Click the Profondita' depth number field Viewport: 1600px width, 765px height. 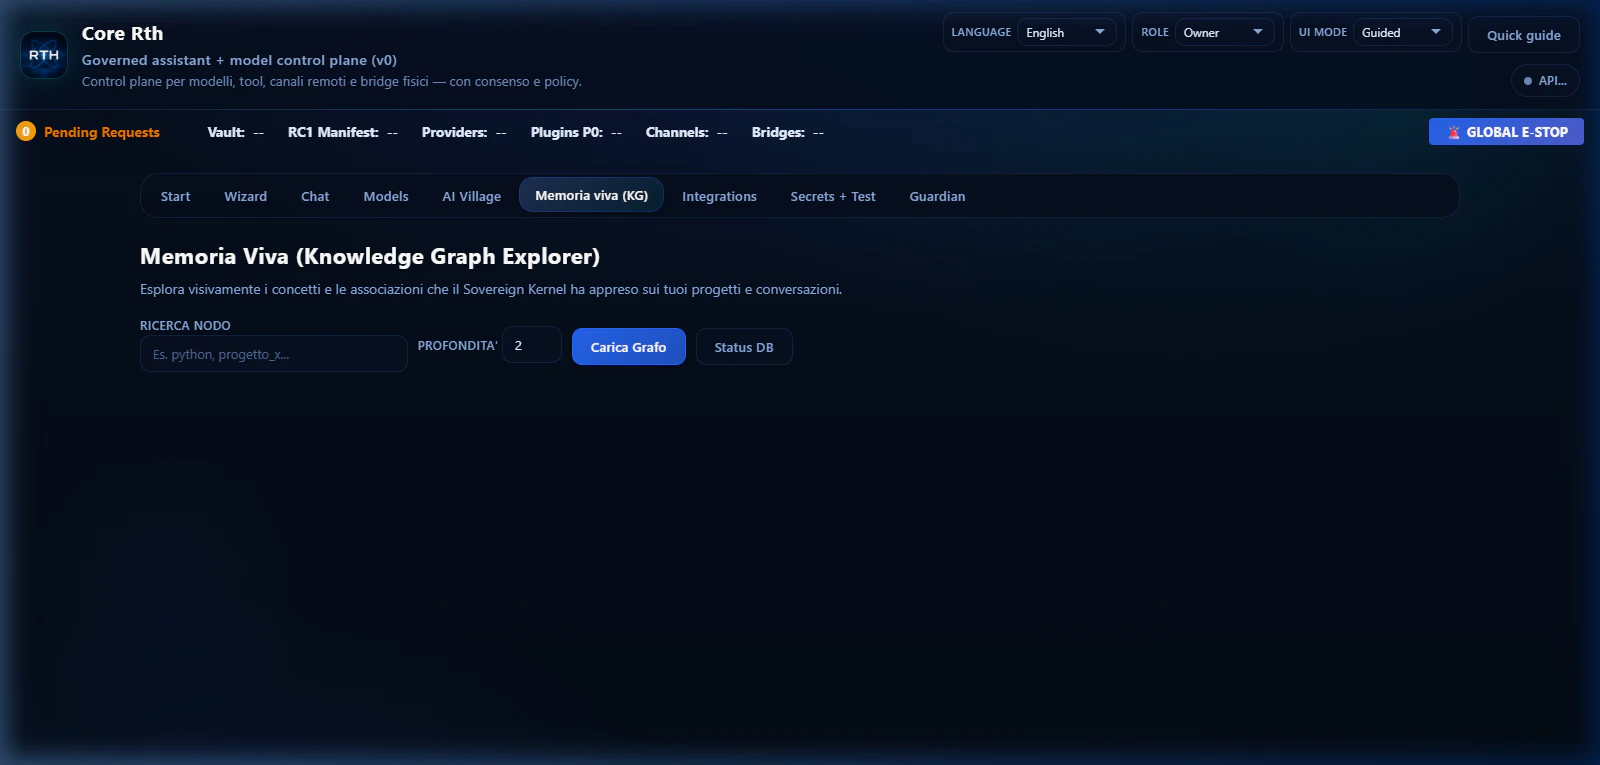click(531, 345)
